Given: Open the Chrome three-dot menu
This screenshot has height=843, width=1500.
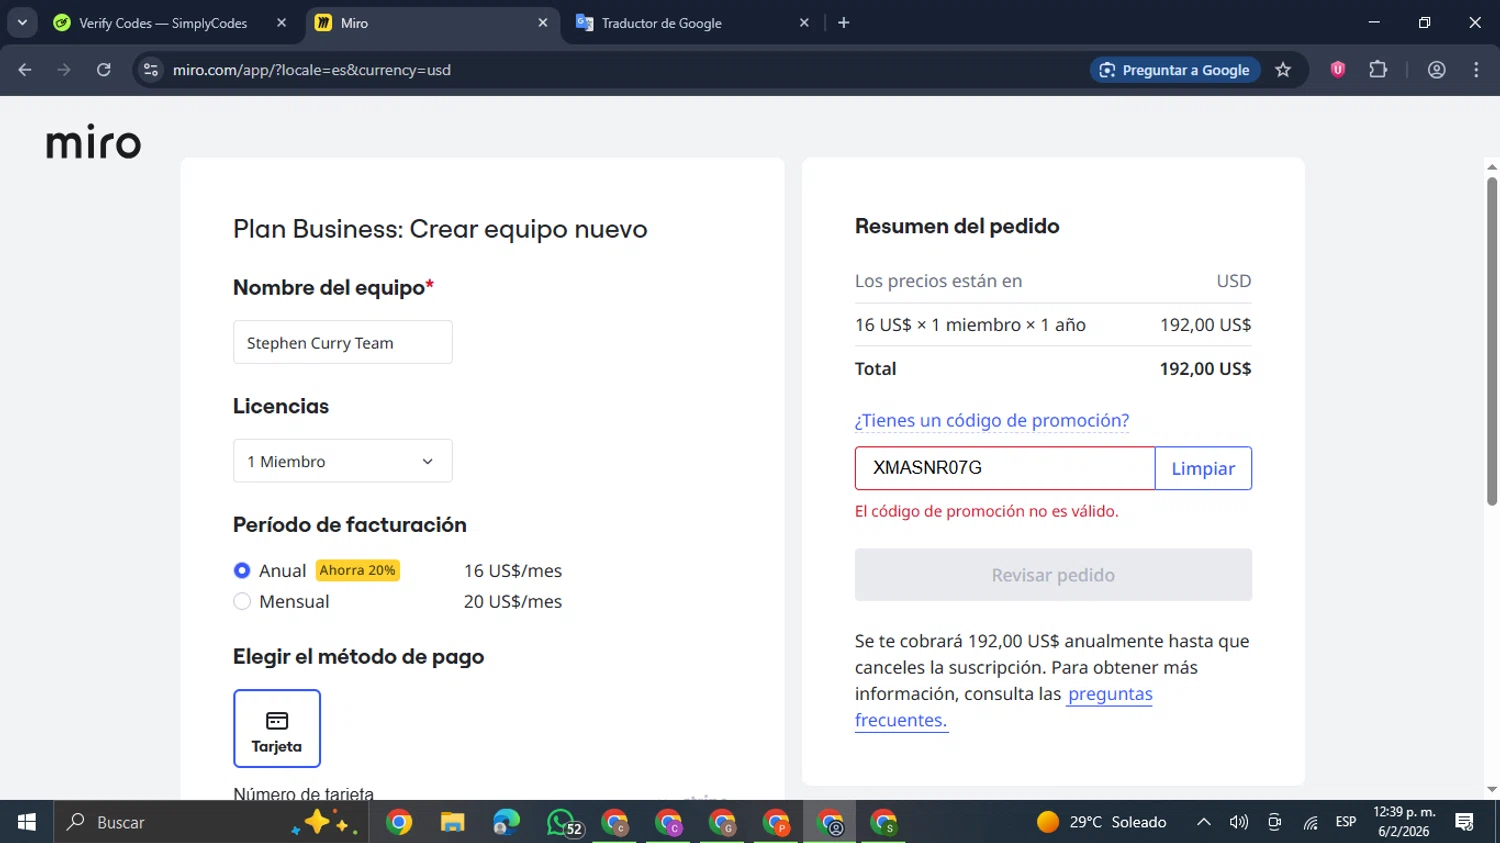Looking at the screenshot, I should (1476, 70).
